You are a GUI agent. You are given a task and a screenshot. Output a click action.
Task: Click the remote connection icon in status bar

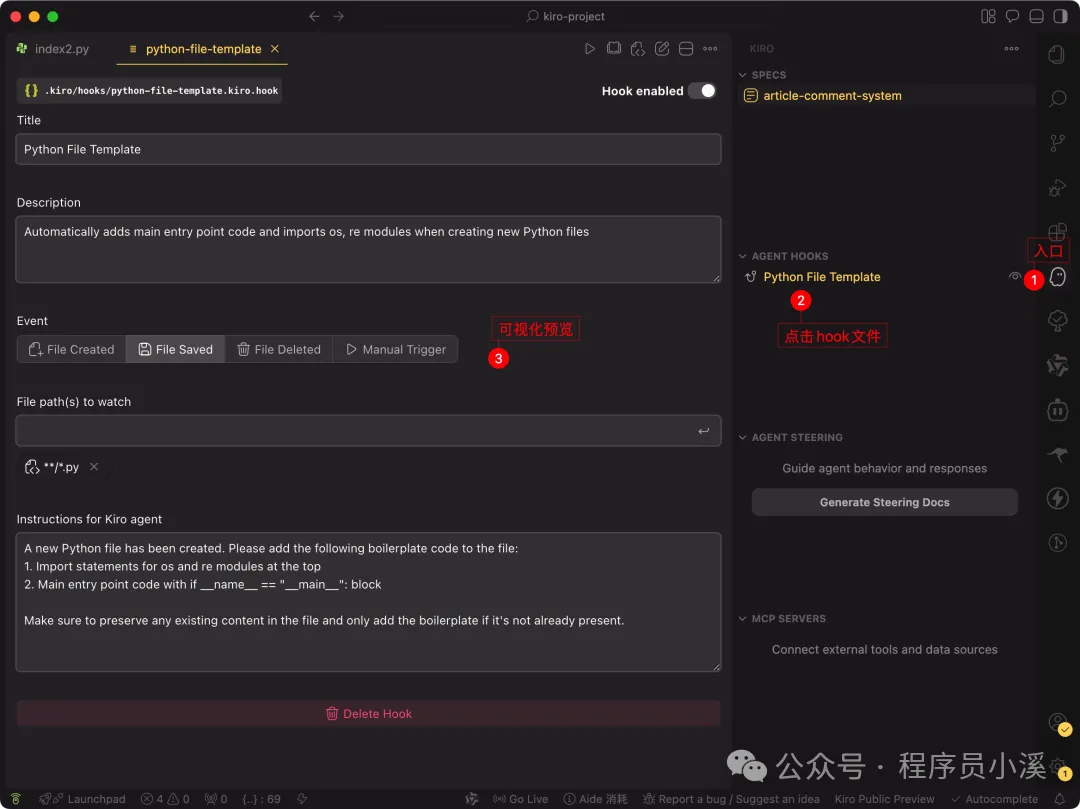[15, 799]
